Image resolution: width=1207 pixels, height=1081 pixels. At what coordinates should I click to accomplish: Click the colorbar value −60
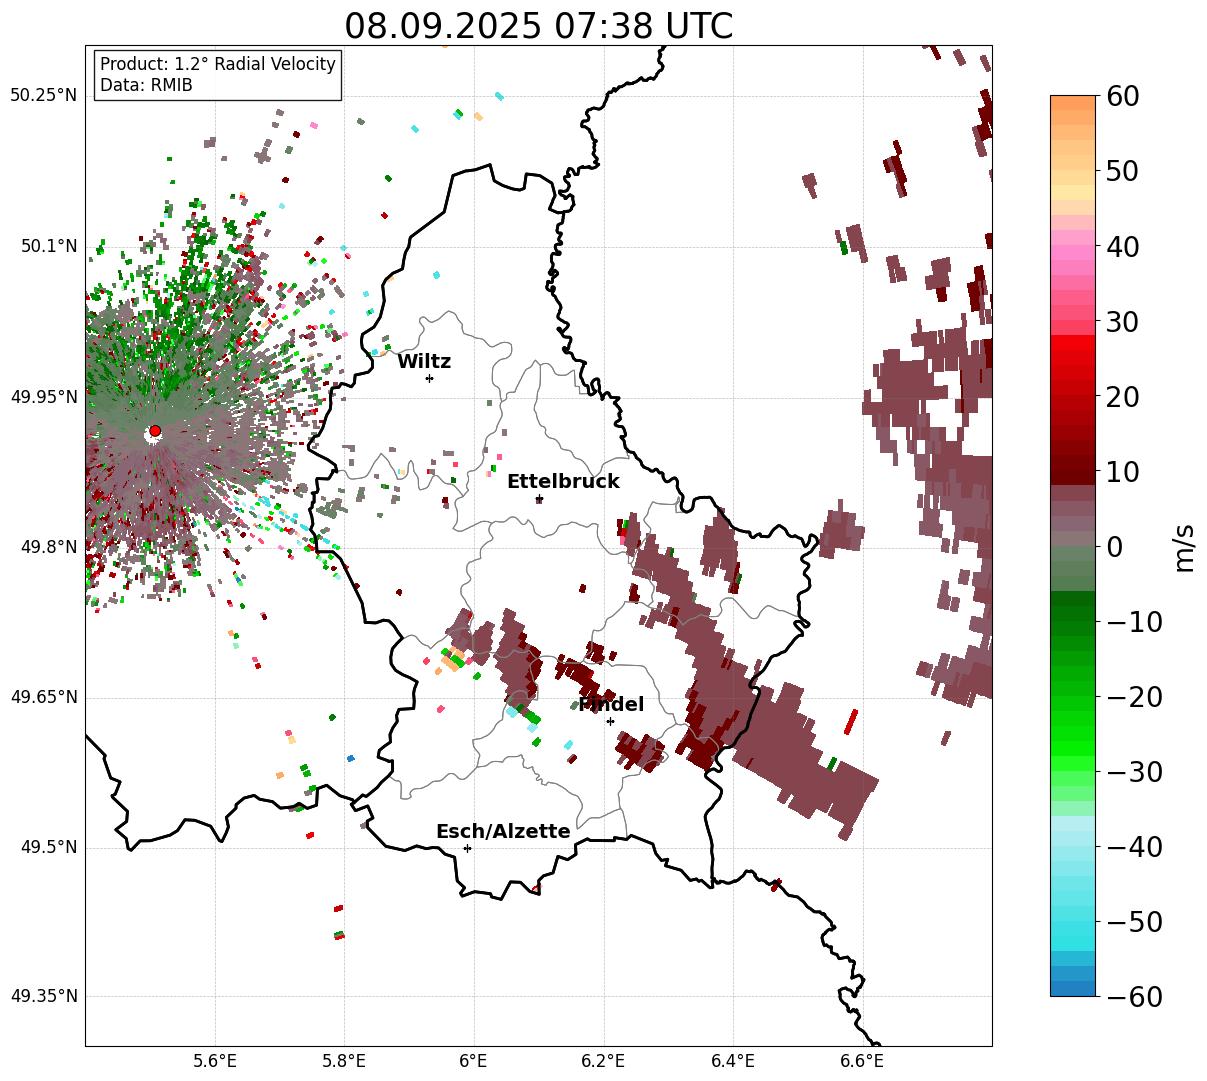[x=1133, y=996]
